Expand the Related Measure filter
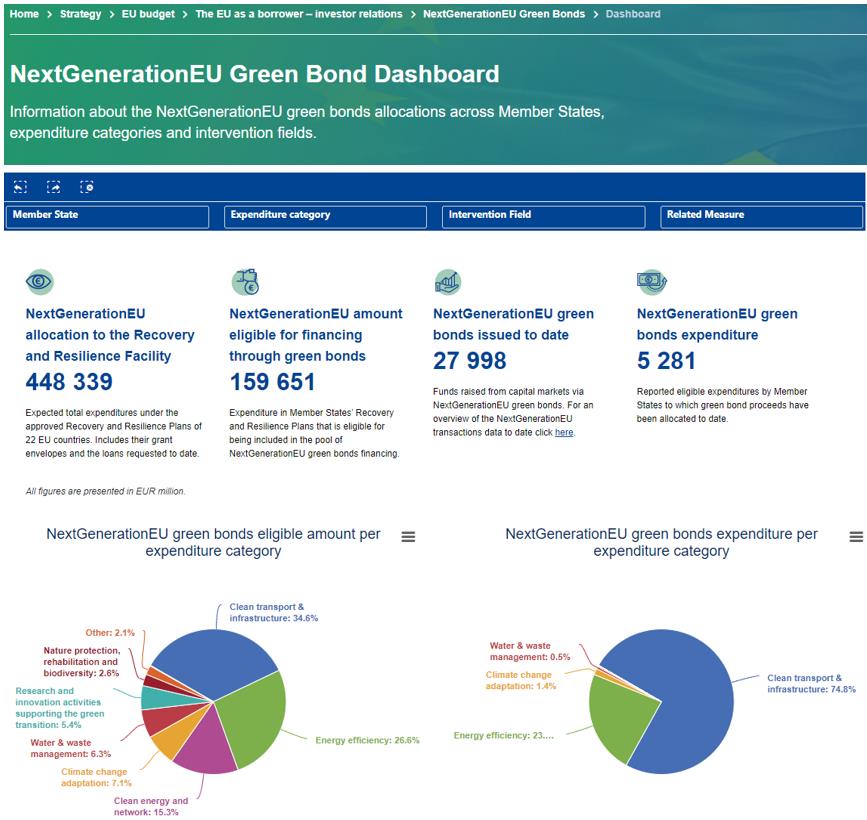867x820 pixels. (761, 217)
